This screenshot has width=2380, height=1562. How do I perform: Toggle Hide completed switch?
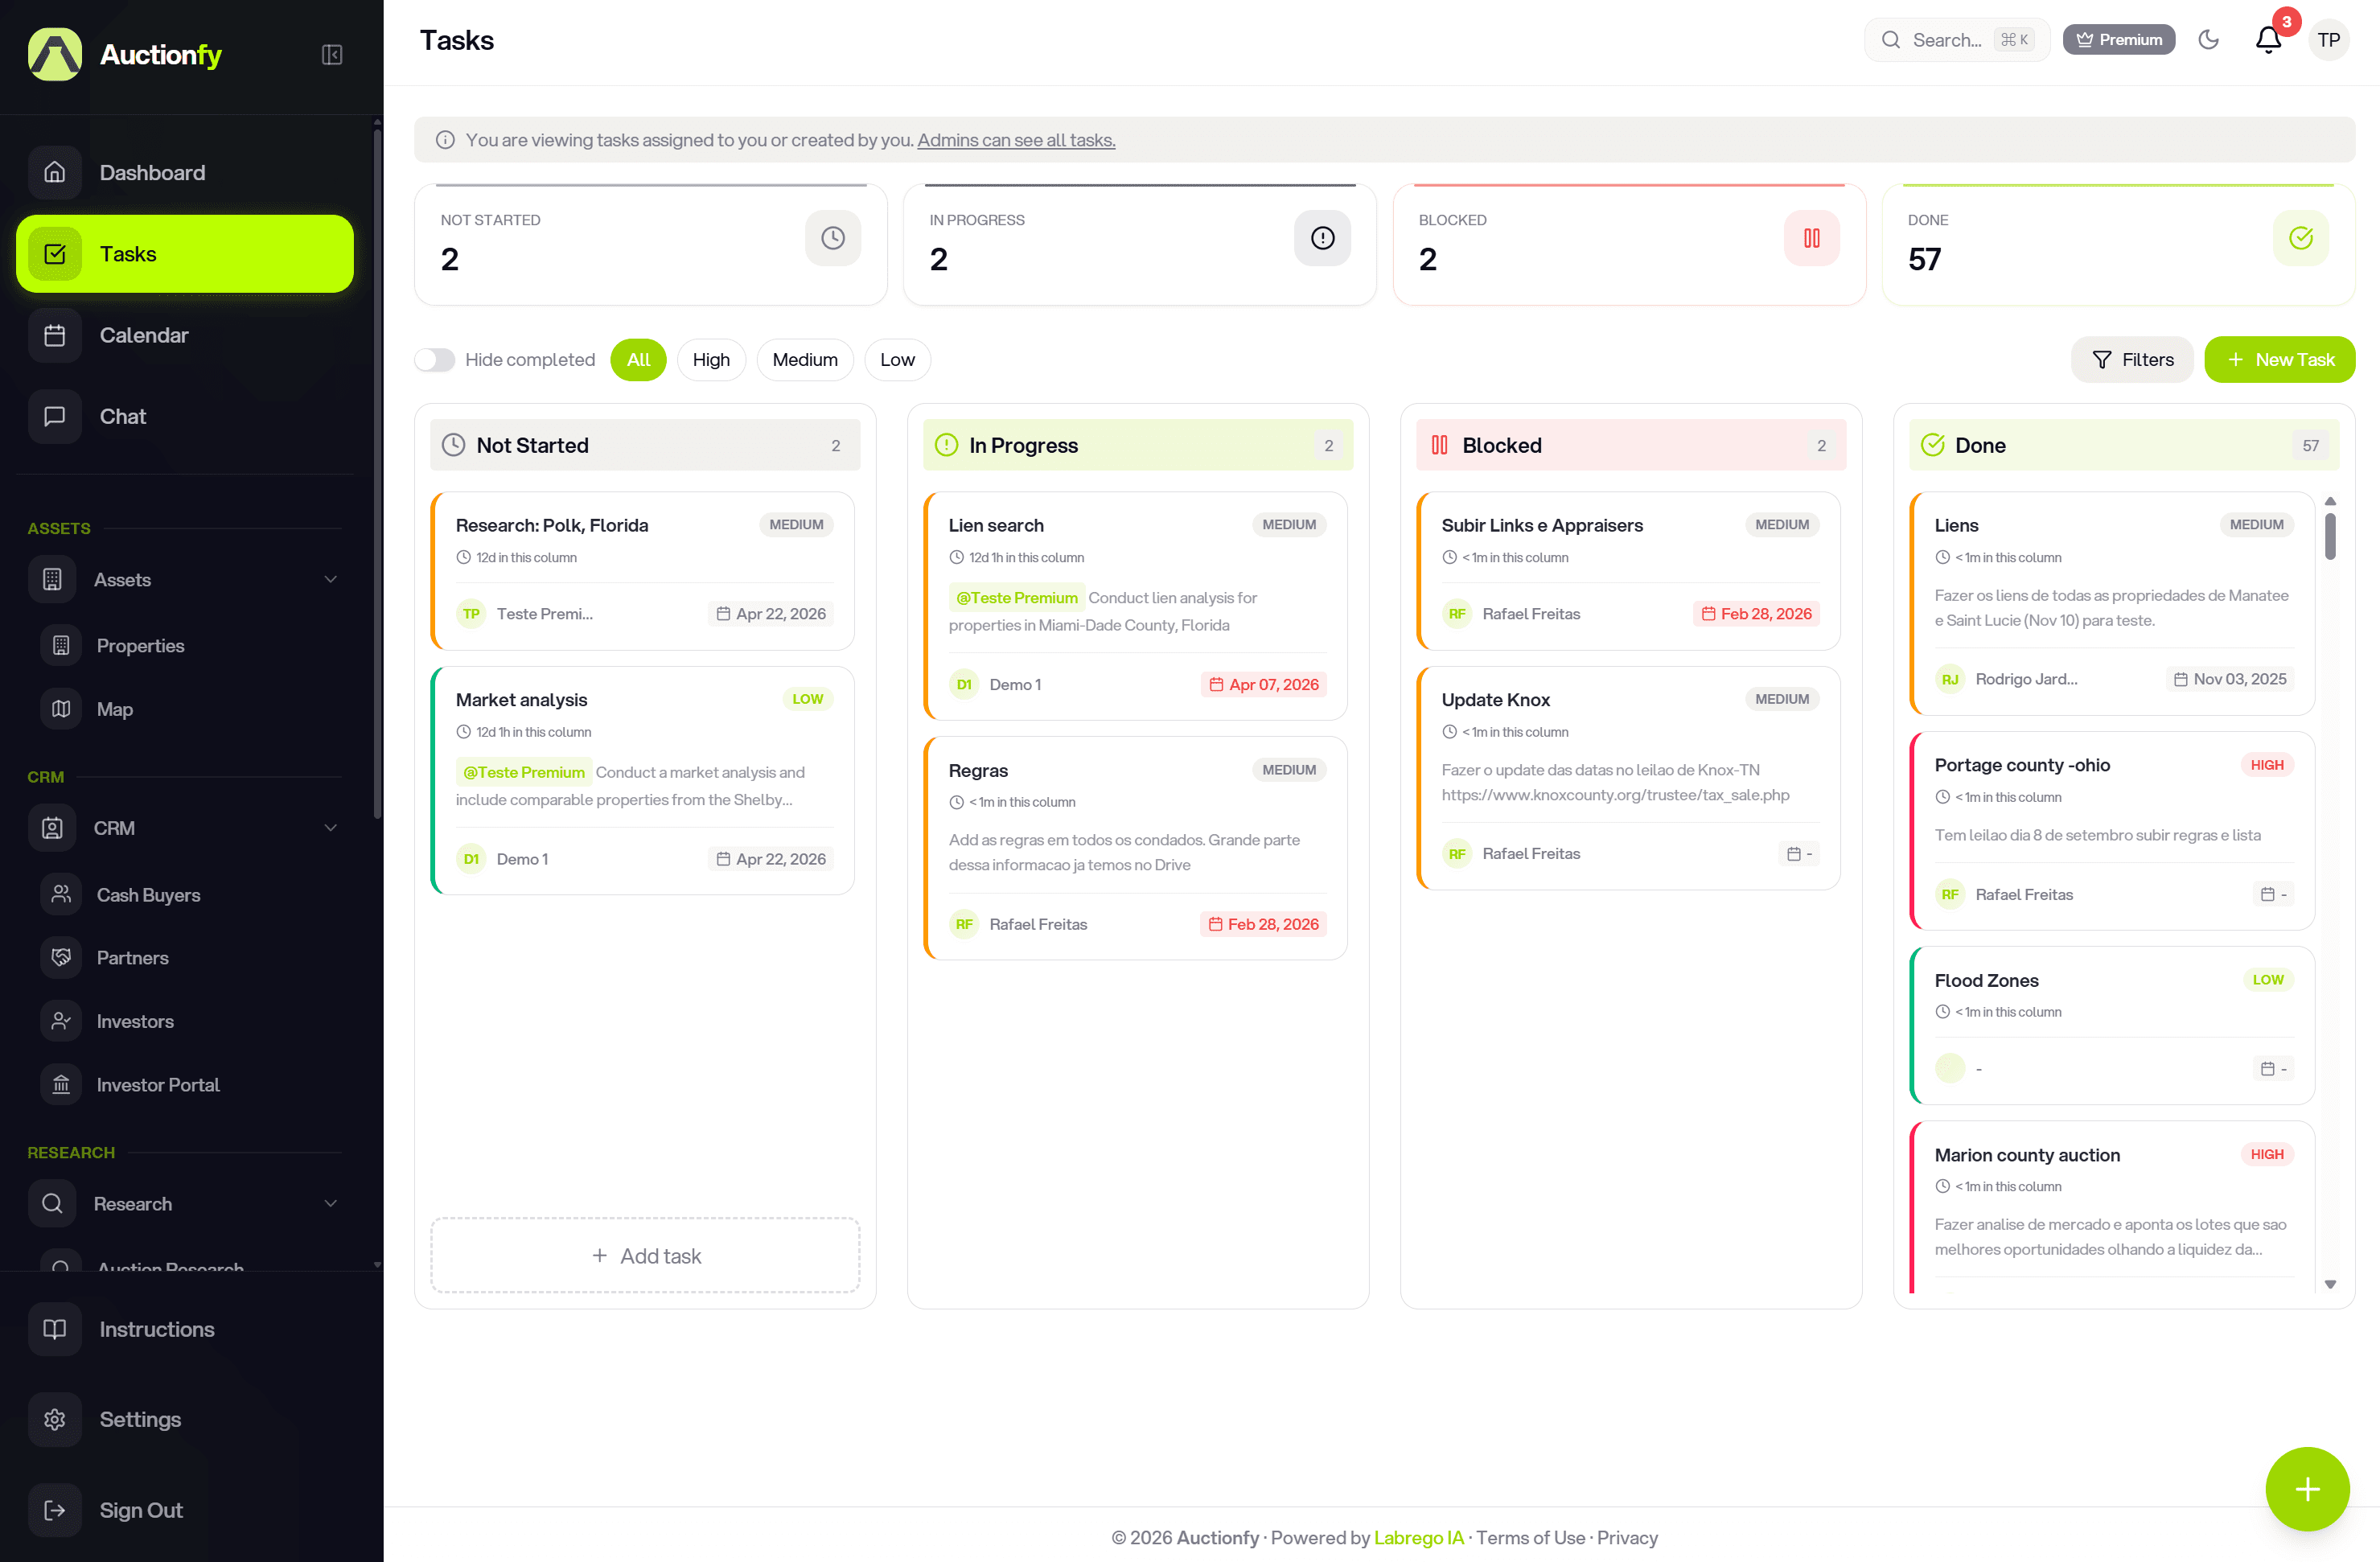pyautogui.click(x=435, y=360)
